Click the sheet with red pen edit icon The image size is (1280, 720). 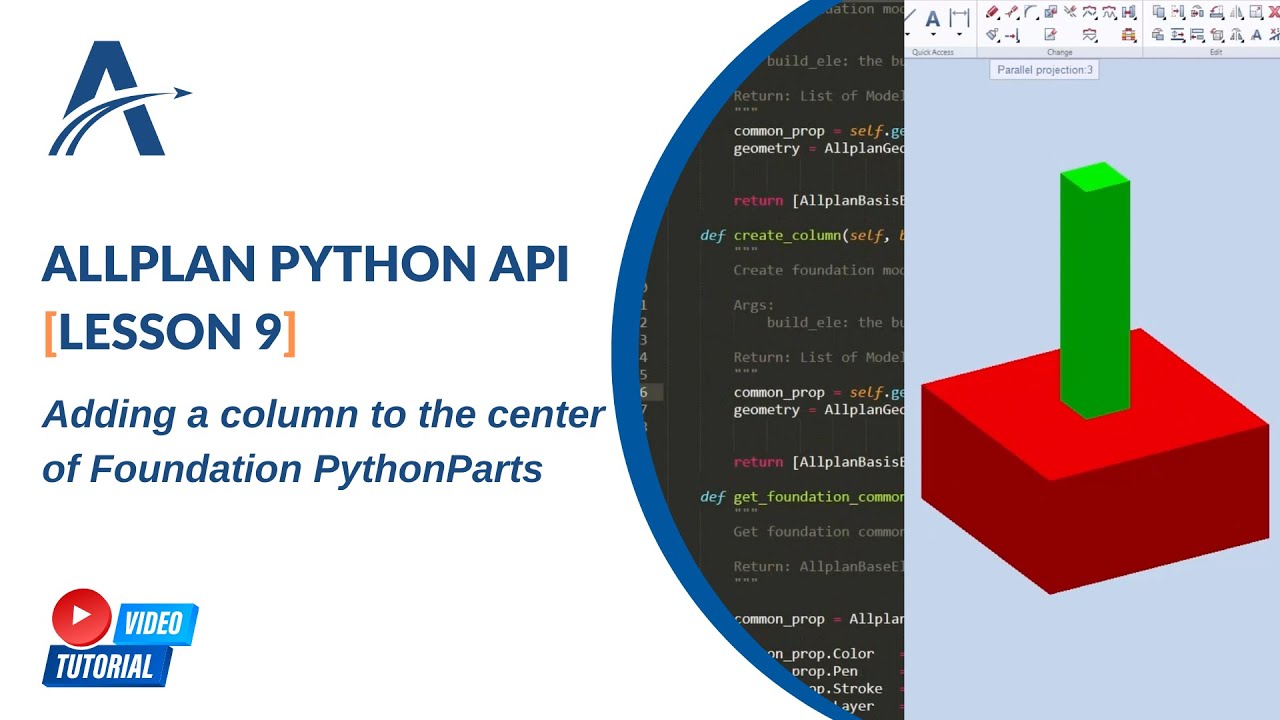1051,34
